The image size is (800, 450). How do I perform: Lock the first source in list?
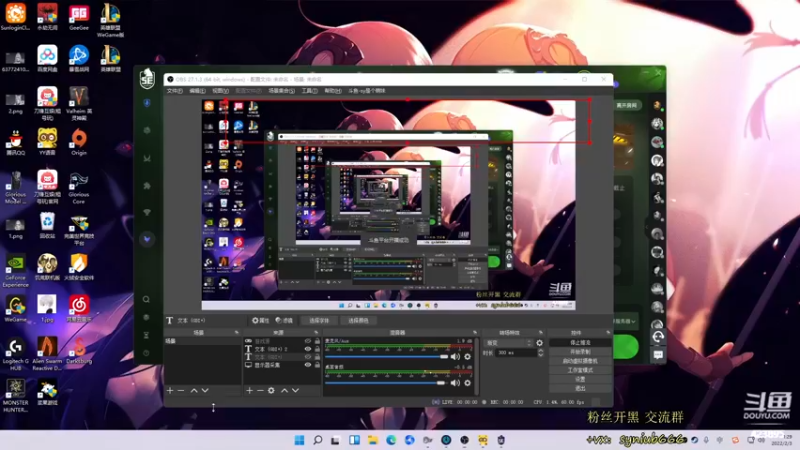(317, 341)
